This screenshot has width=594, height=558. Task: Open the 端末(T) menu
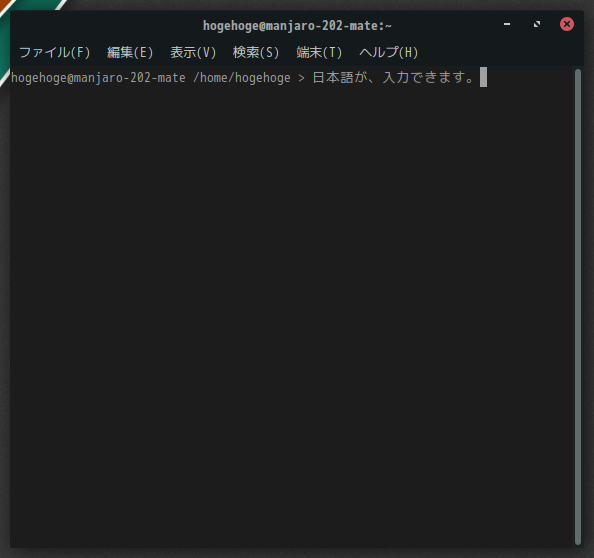tap(319, 52)
